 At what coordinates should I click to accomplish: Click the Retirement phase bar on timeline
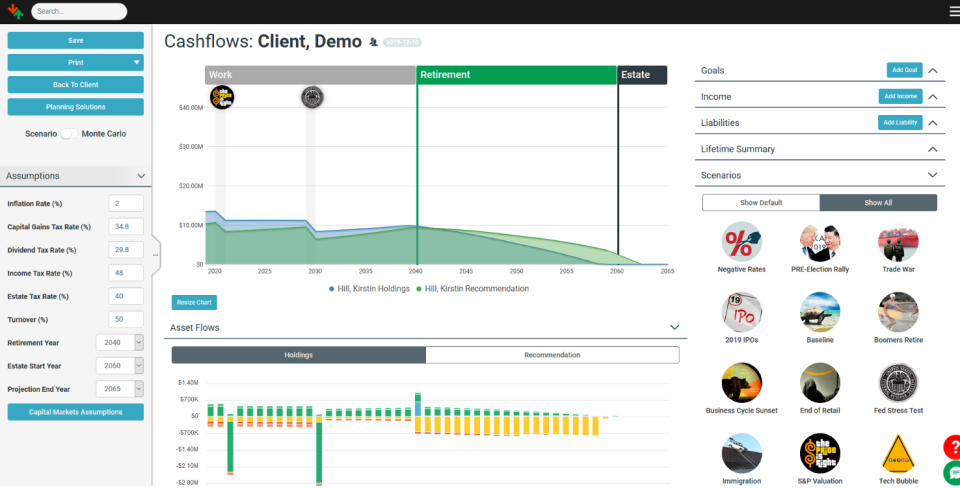pos(516,75)
